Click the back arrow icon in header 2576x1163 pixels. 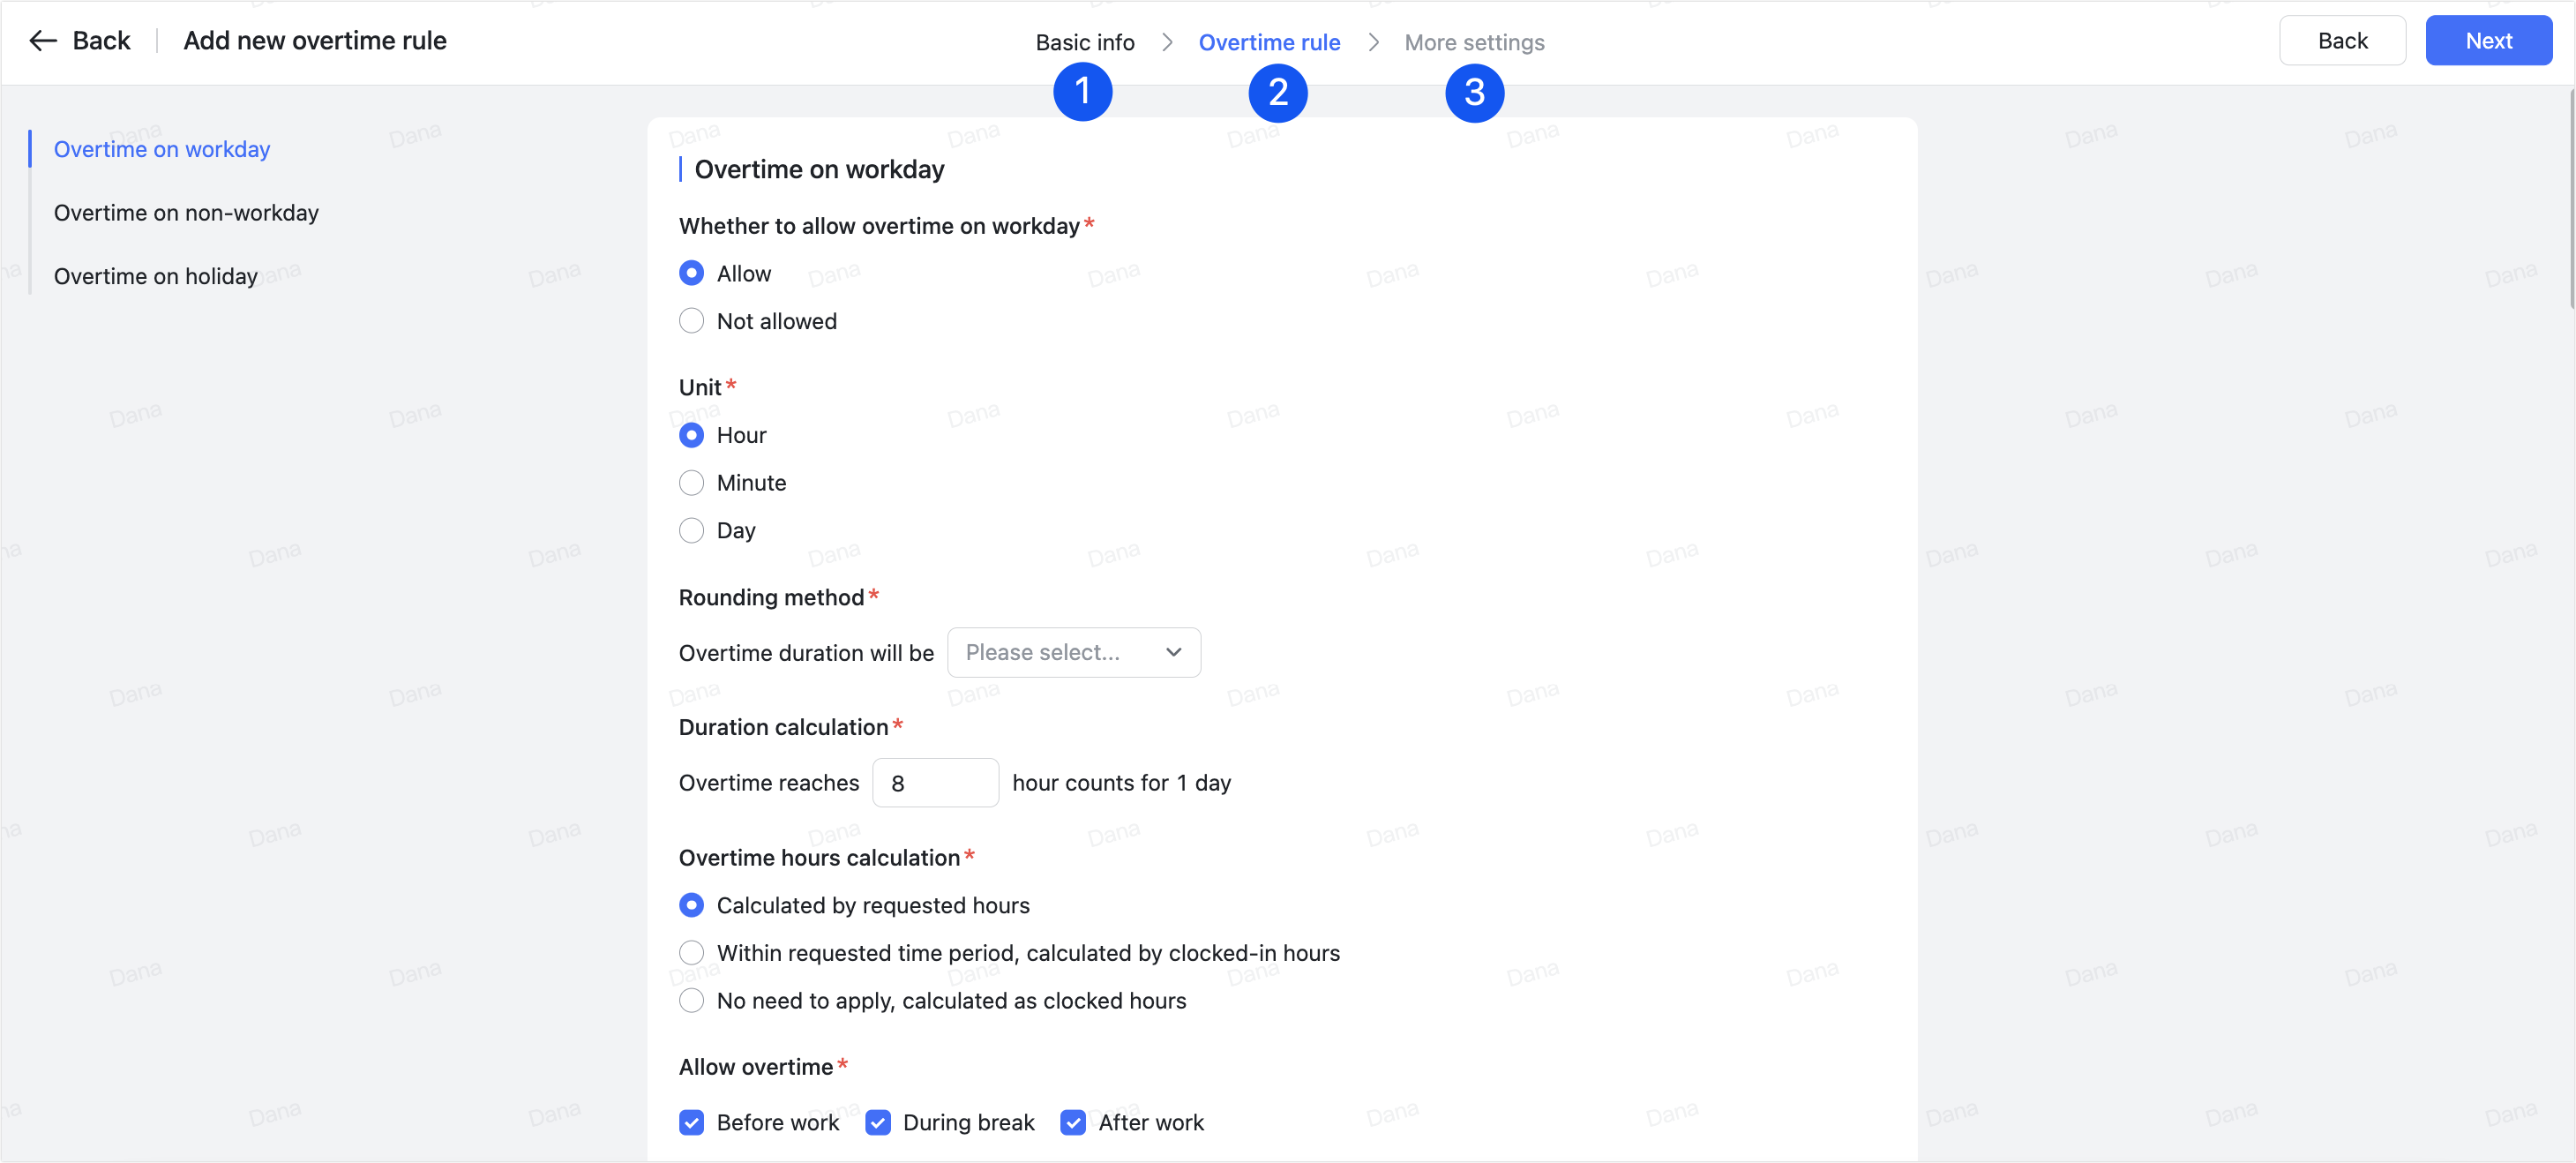pos(43,40)
